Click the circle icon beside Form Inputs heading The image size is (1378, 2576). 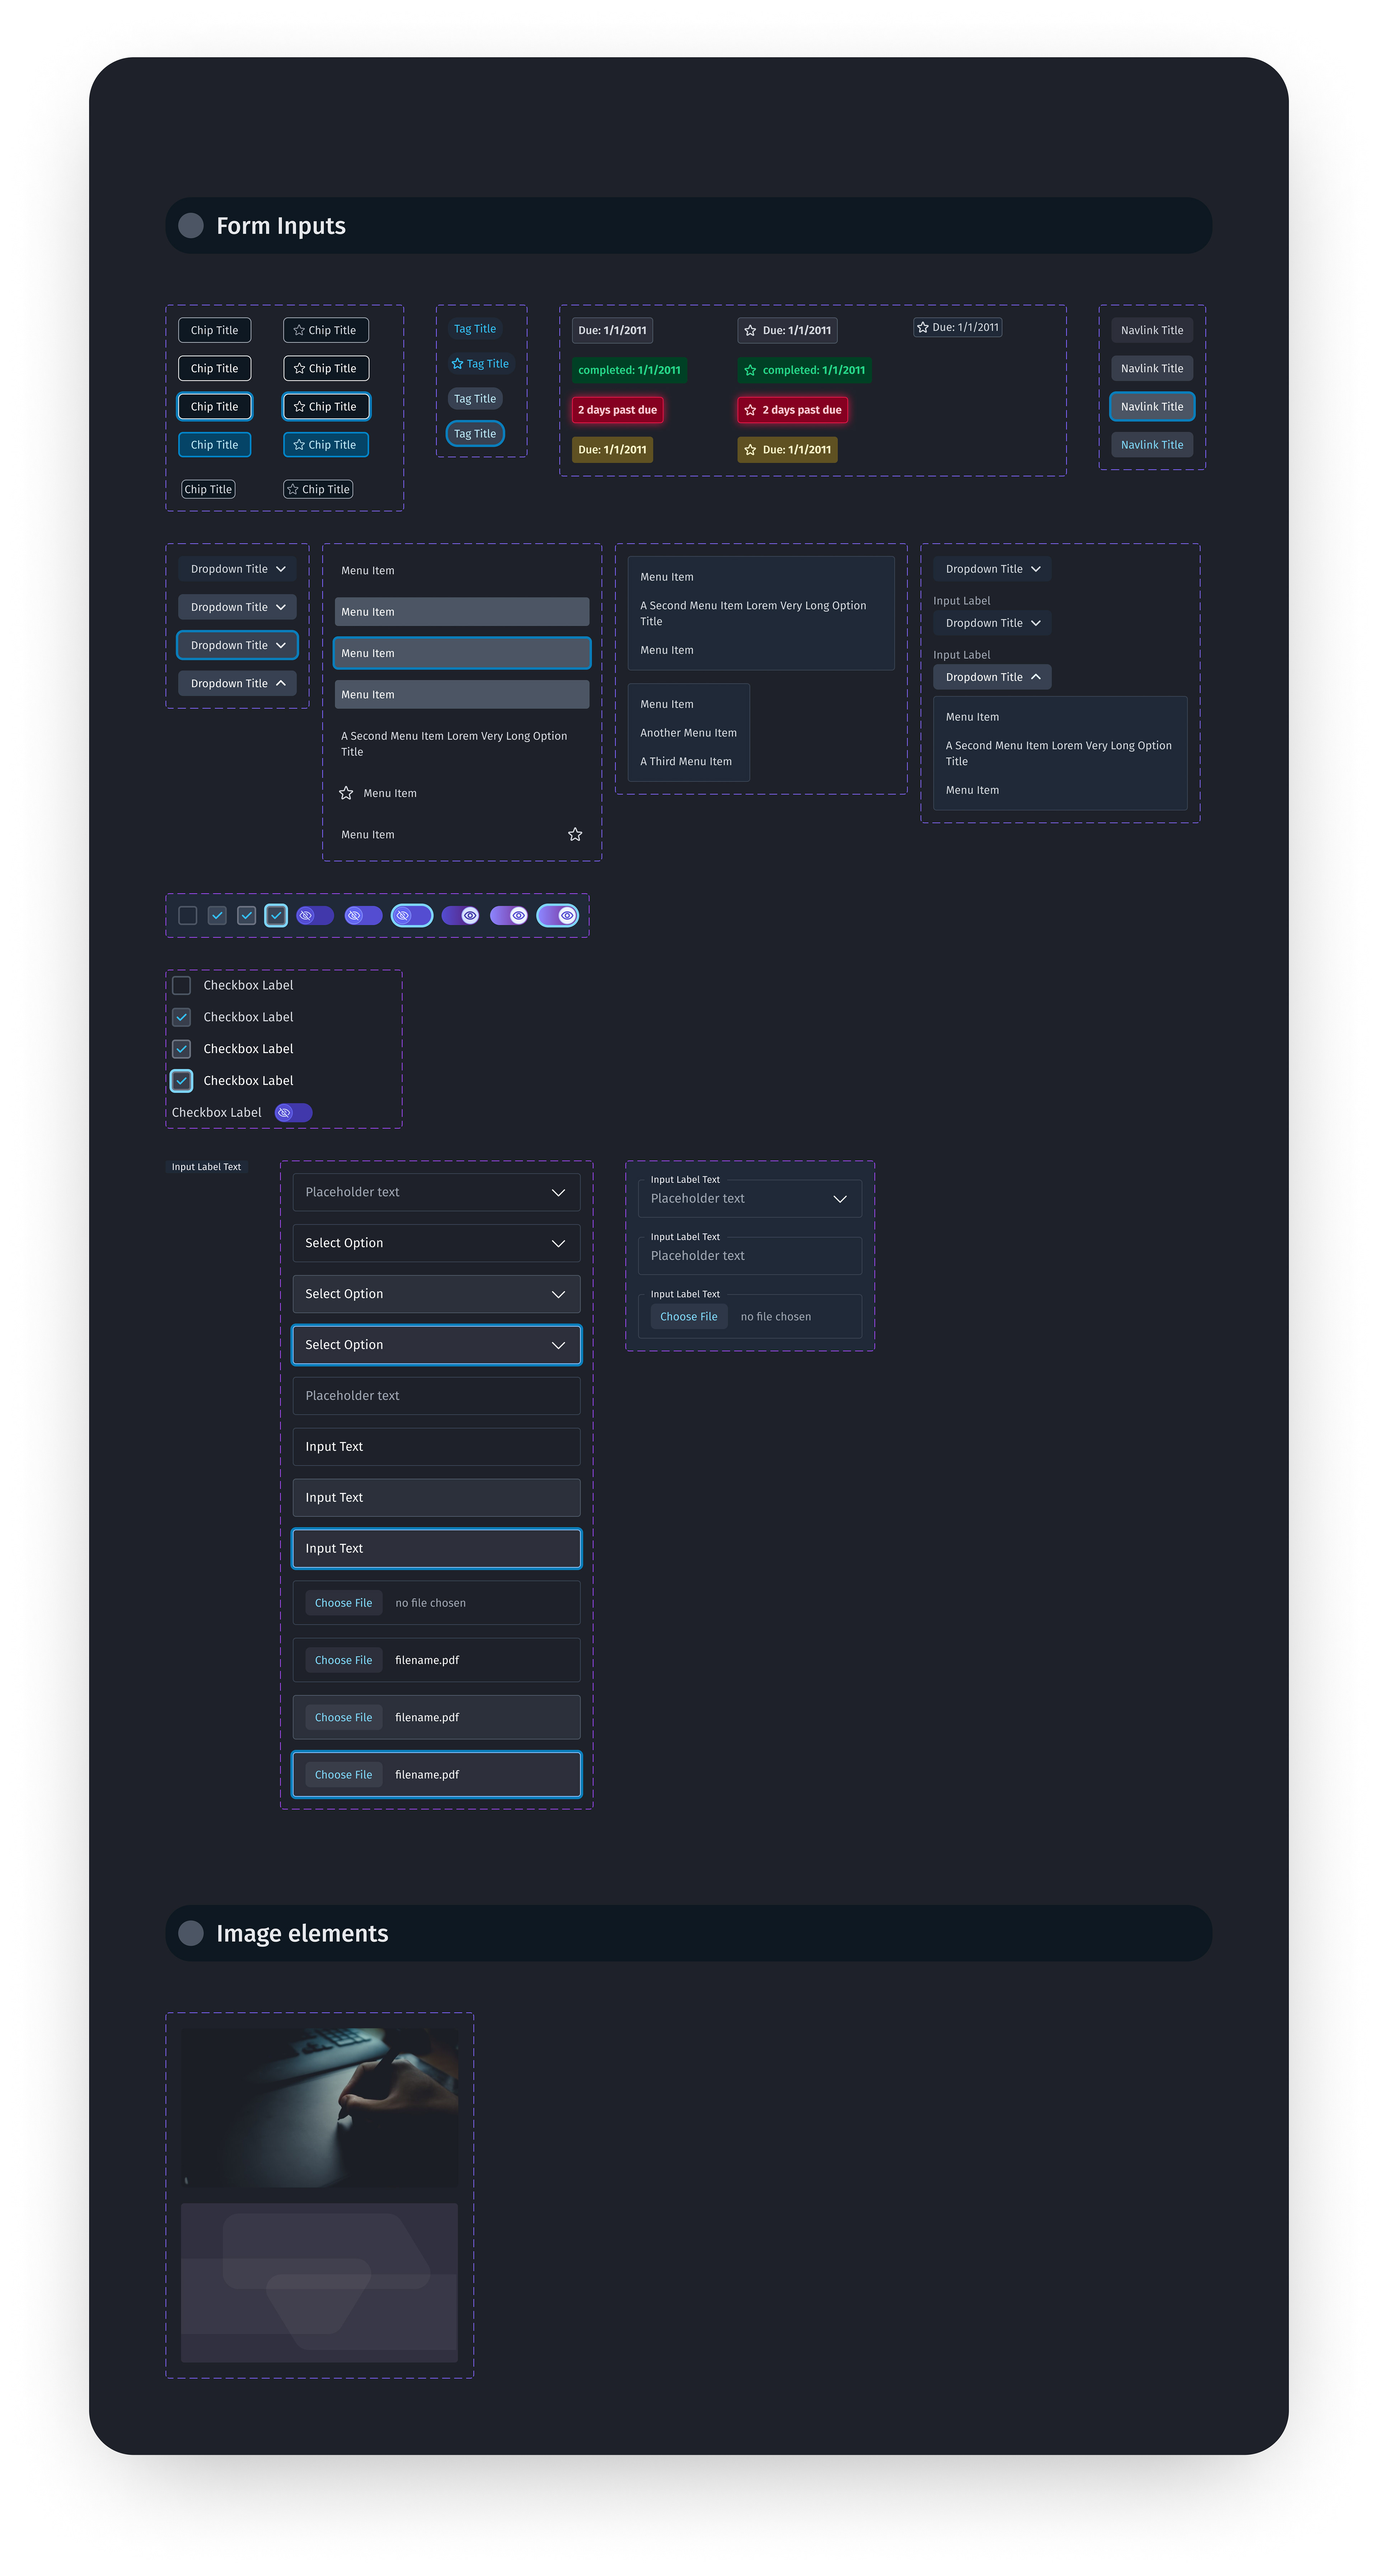[x=191, y=225]
